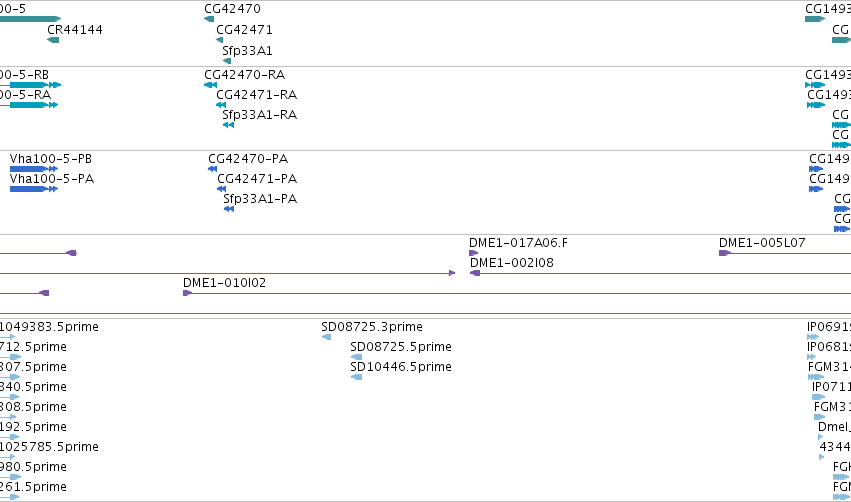Open the CG42471-PA protein label

coord(257,179)
